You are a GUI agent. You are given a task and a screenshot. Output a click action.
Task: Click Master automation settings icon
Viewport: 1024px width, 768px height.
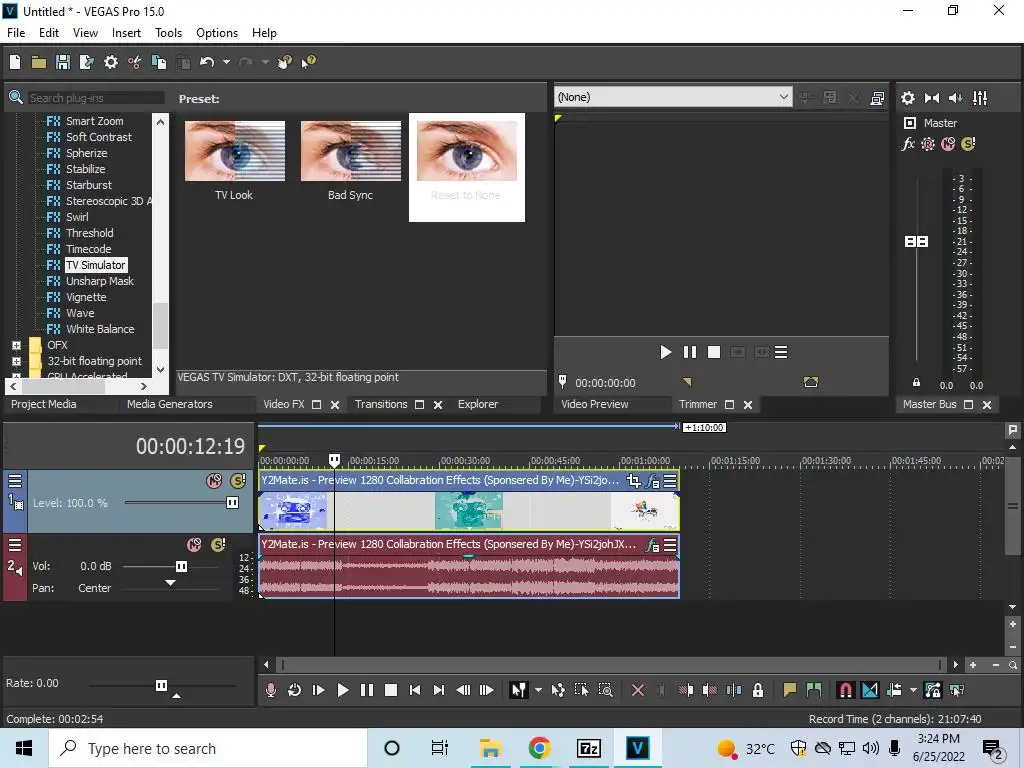(928, 144)
